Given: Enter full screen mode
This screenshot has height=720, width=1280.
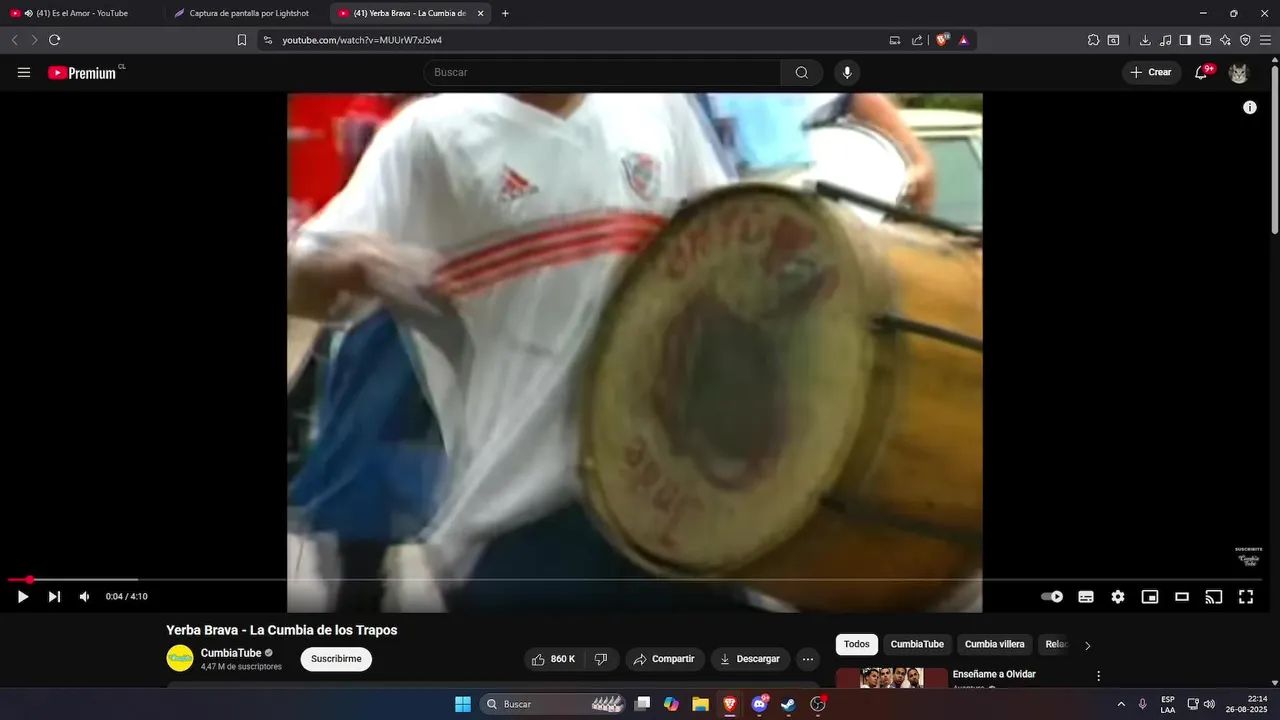Looking at the screenshot, I should tap(1246, 597).
